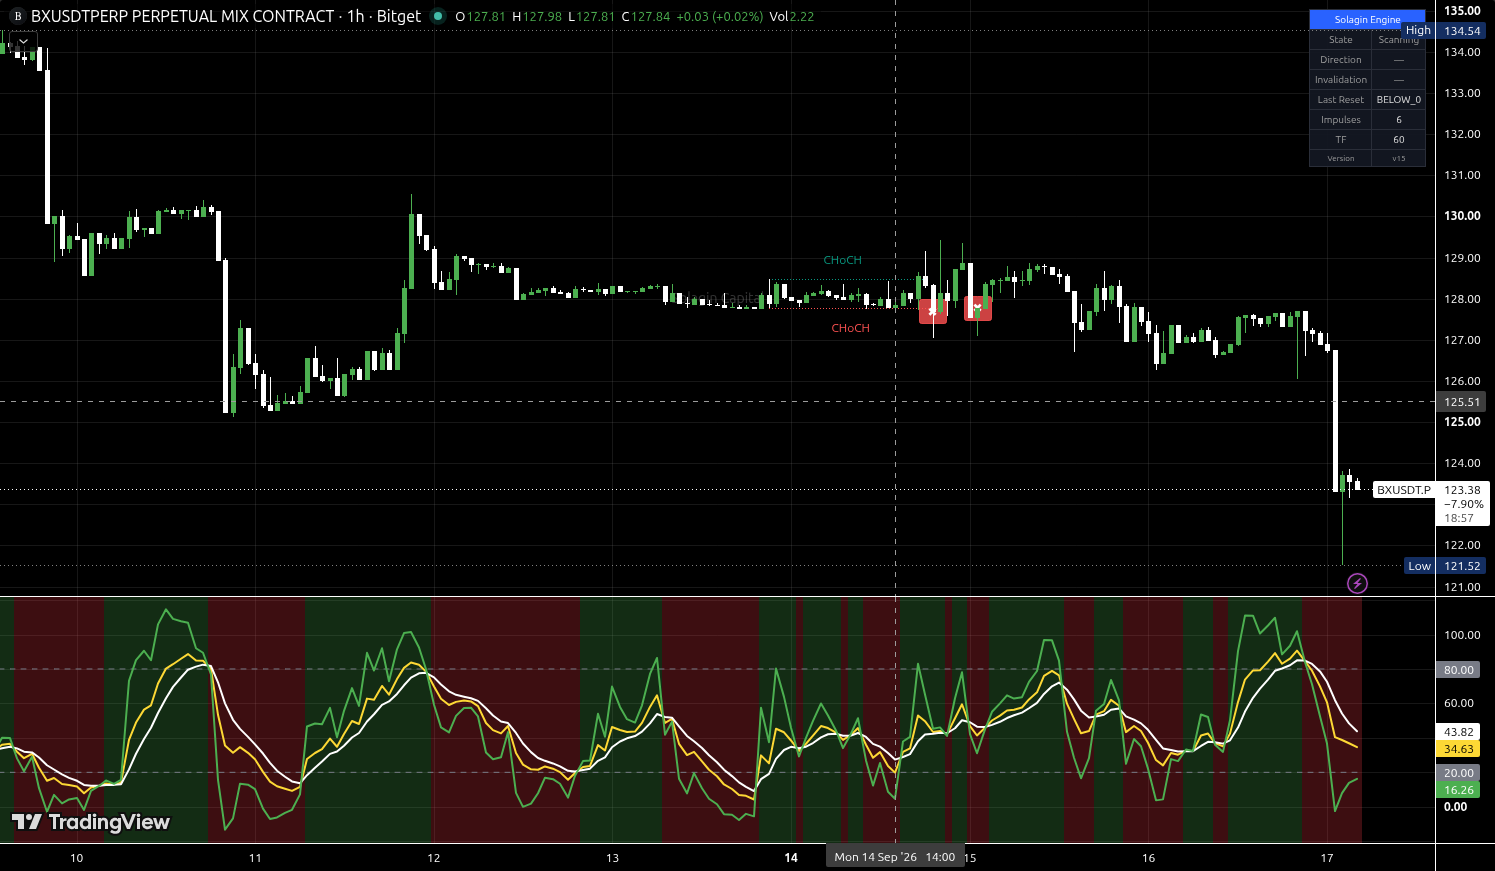Click the High 134.54 price label
1495x871 pixels.
click(x=1446, y=31)
